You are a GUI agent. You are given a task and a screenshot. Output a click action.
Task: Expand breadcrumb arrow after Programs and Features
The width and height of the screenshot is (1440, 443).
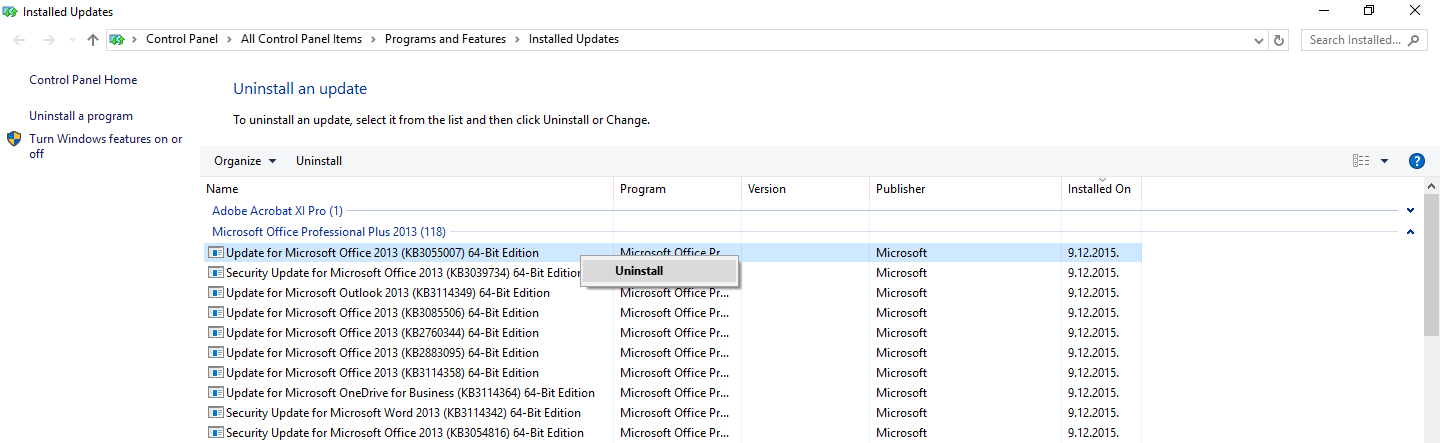click(517, 40)
